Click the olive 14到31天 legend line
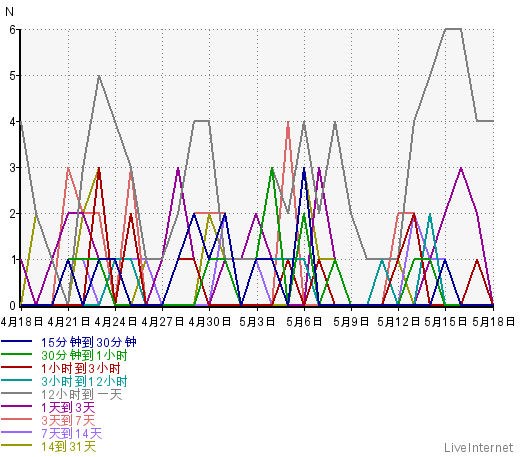Viewport: 520px width, 457px height. point(16,445)
